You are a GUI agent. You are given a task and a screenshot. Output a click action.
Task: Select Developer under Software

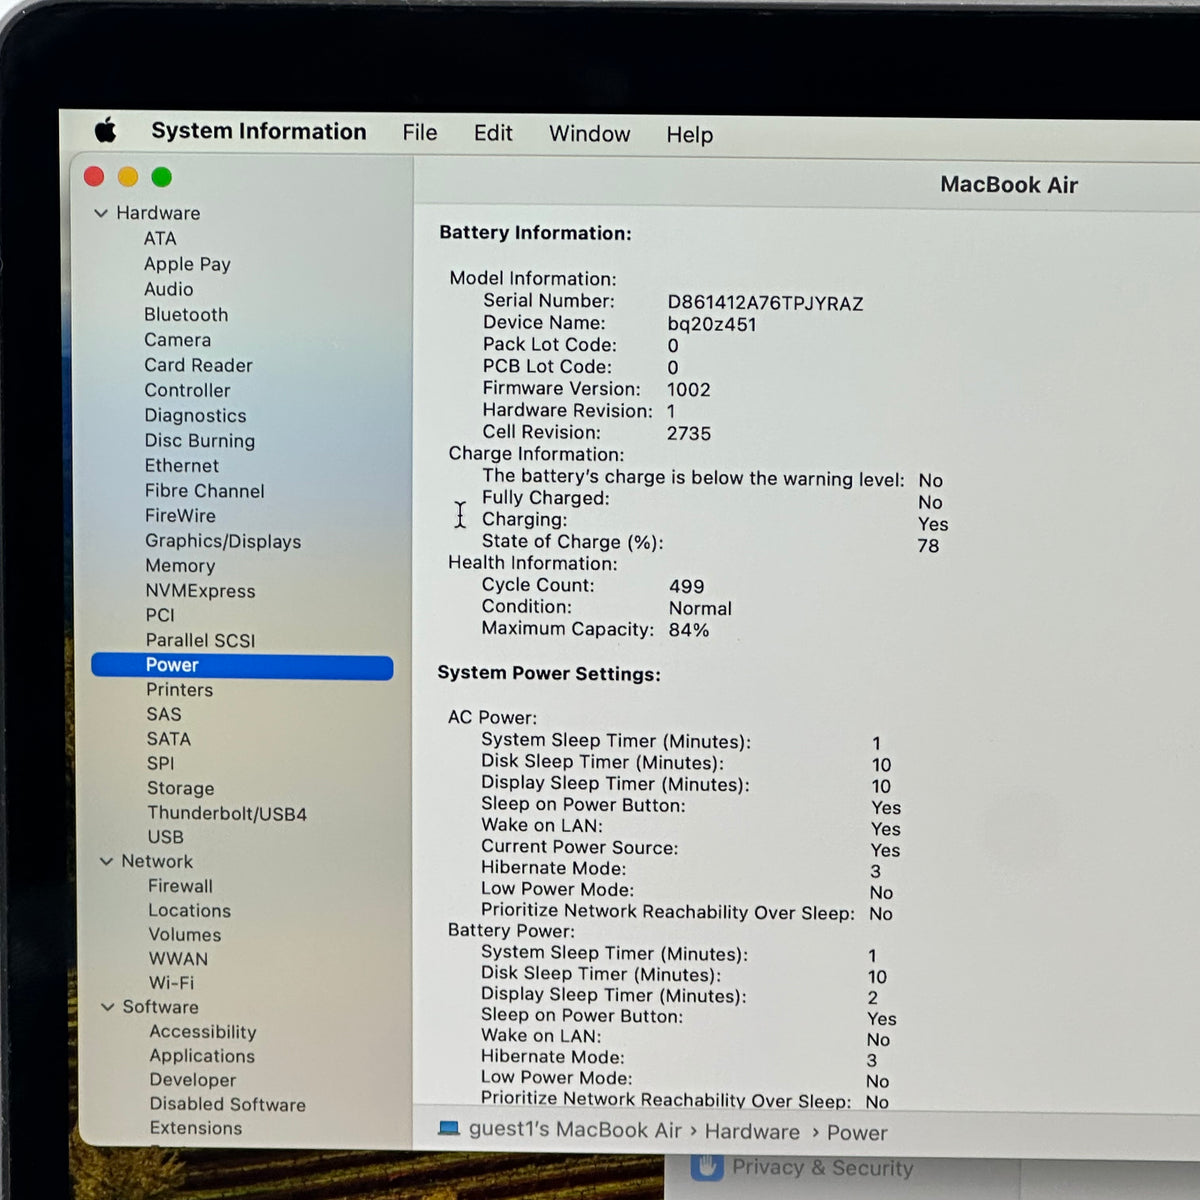click(193, 1079)
